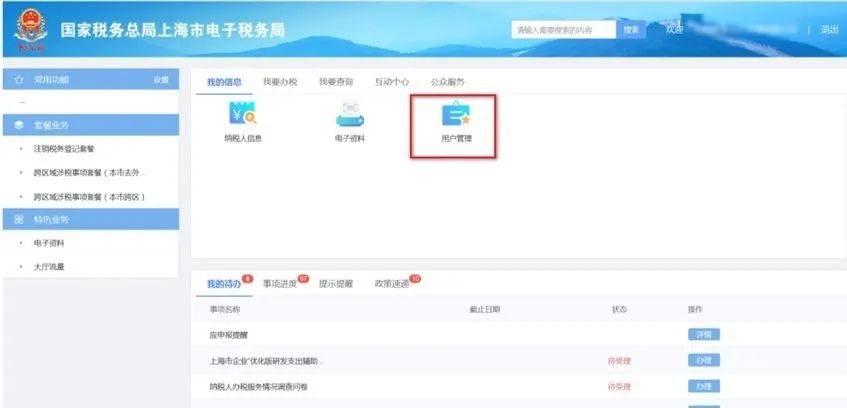The width and height of the screenshot is (847, 408).
Task: Click 办理 for 上海市企业优化版研发支出辅助
Action: 704,360
